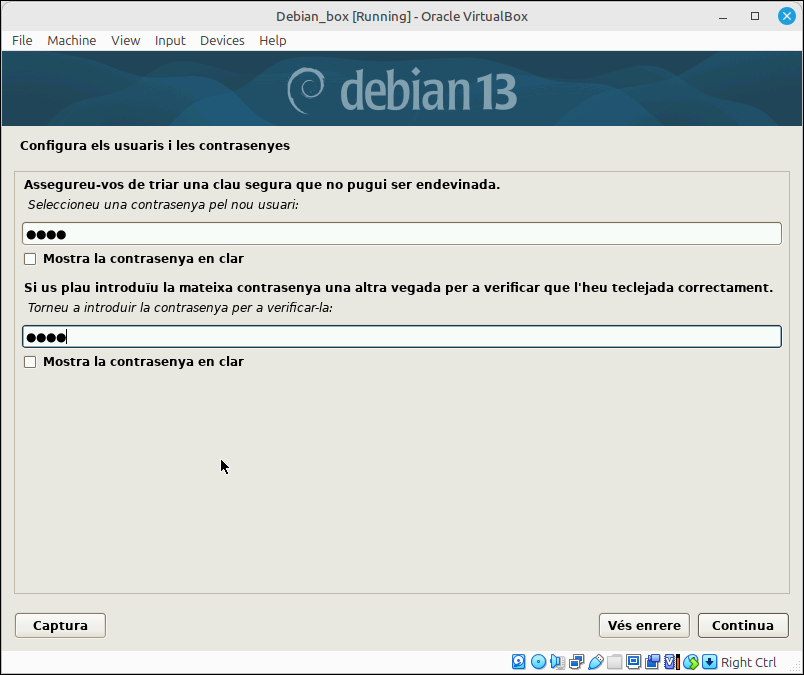This screenshot has width=804, height=675.
Task: Open the View menu
Action: point(126,41)
